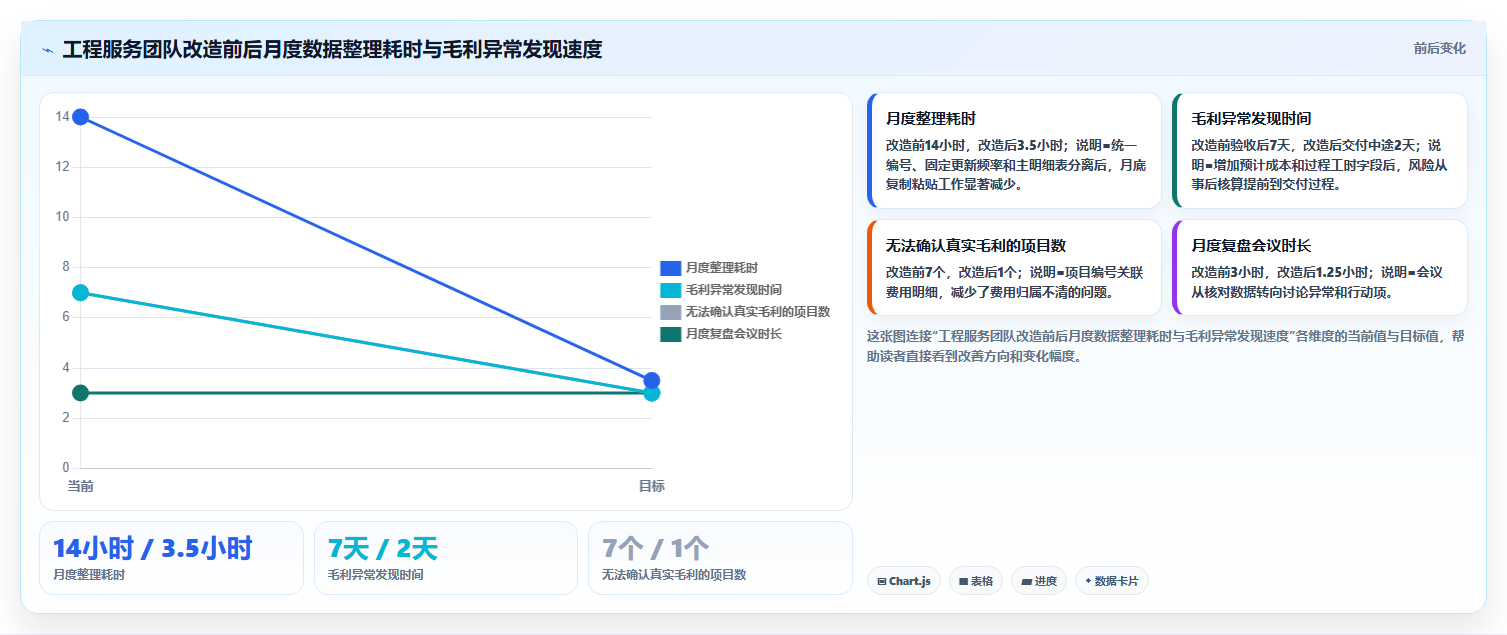Click the table icon in 表格 chip
The width and height of the screenshot is (1507, 635).
tap(964, 581)
